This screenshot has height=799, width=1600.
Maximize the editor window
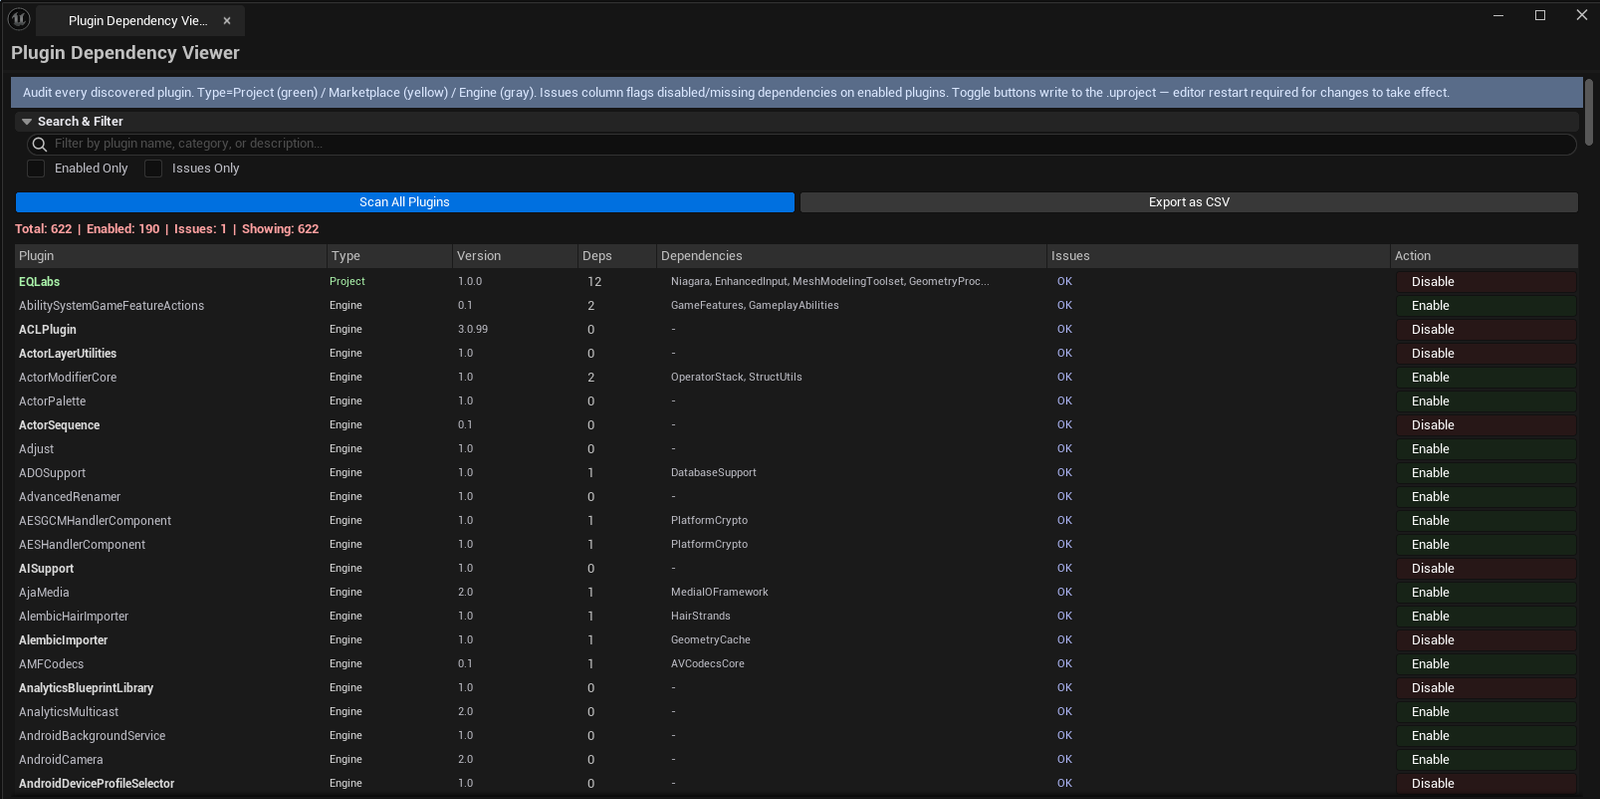pos(1540,15)
